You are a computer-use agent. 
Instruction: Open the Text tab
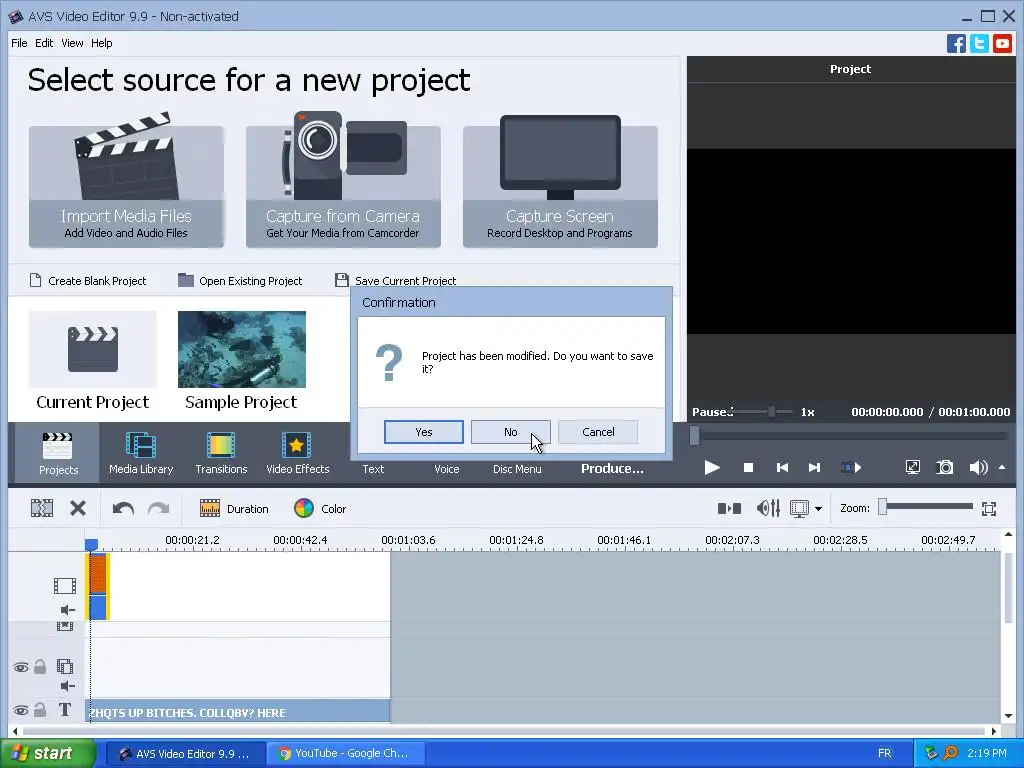click(373, 469)
